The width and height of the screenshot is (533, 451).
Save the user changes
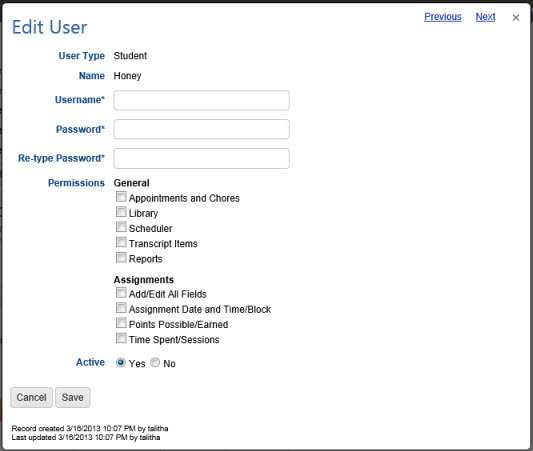(72, 397)
